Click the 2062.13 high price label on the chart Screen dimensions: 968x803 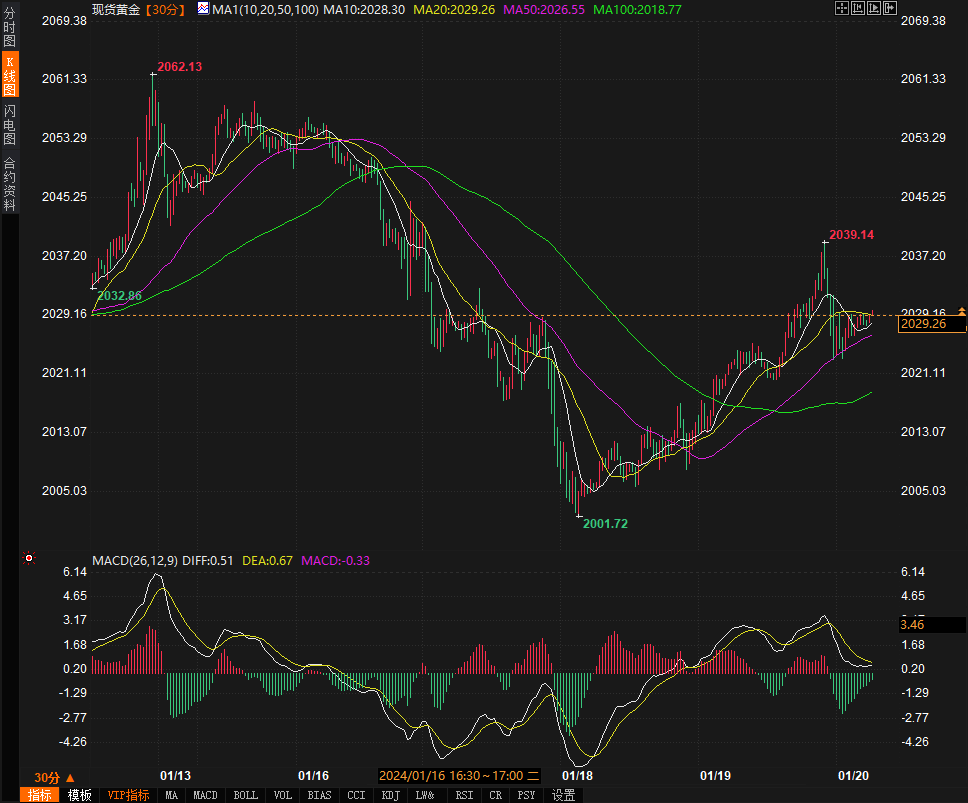[180, 67]
